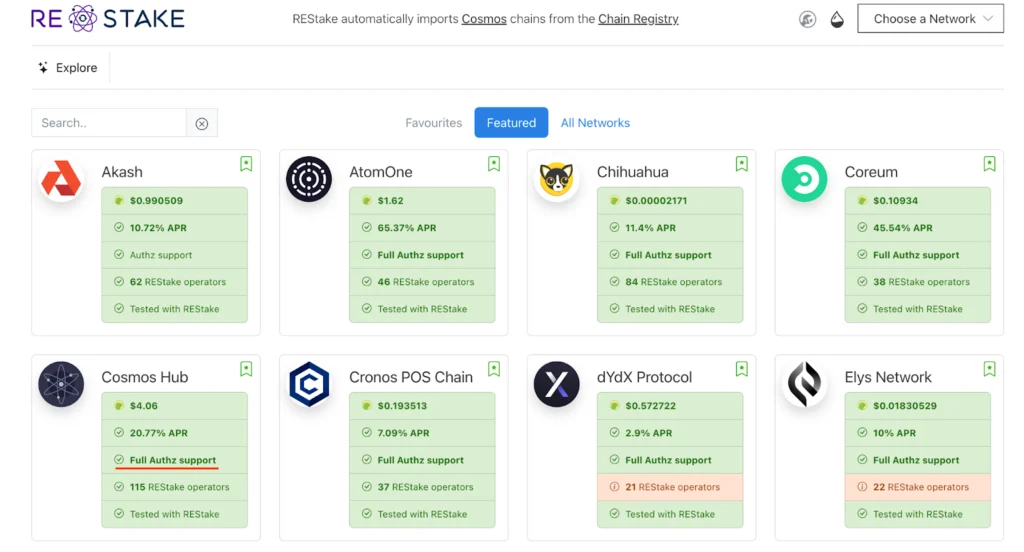Screen dimensions: 1024x552
Task: Click the Cosmos Hub atom logo
Action: [x=61, y=385]
